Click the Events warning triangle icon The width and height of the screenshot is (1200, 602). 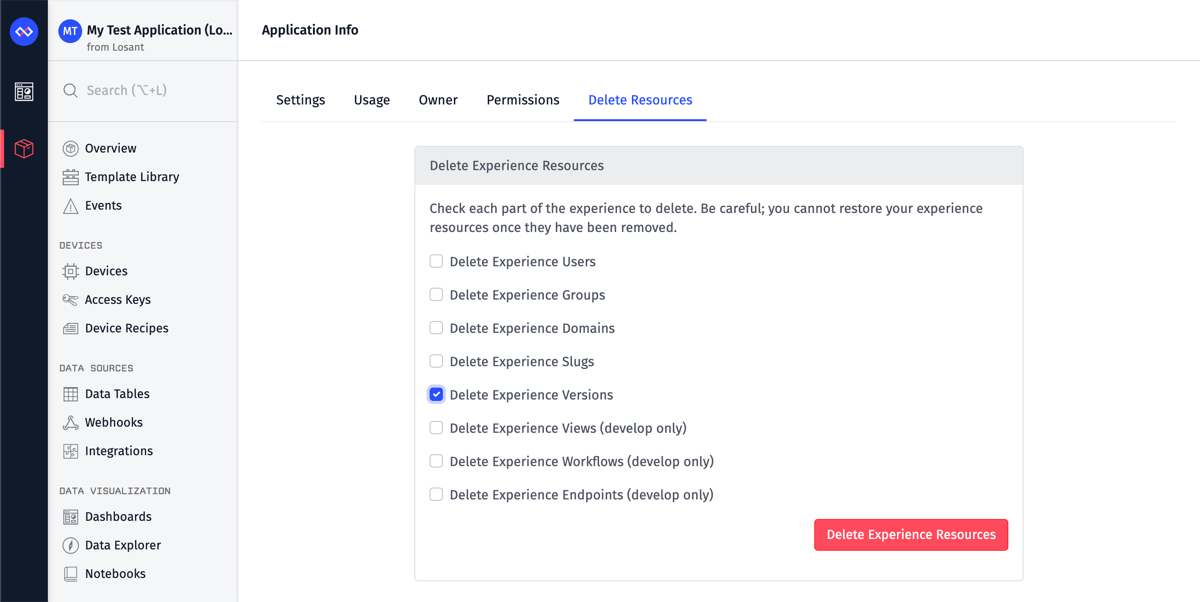coord(70,206)
